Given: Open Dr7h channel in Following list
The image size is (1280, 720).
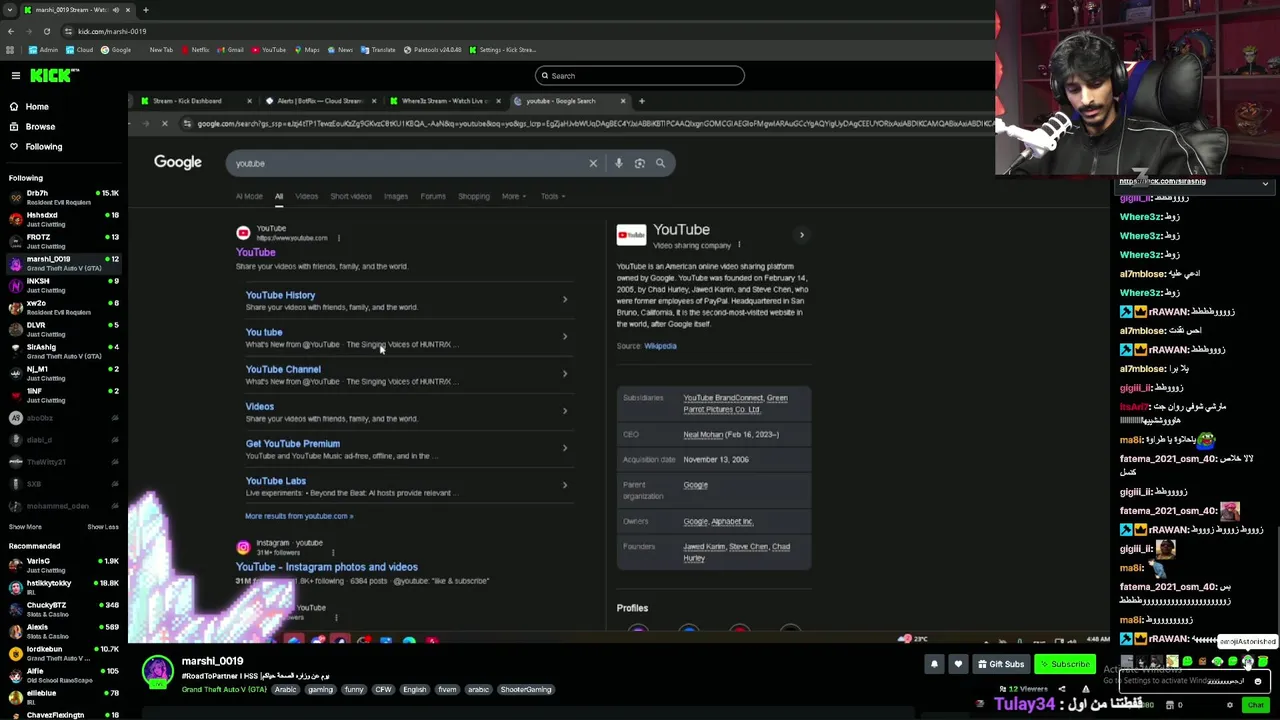Looking at the screenshot, I should (x=62, y=197).
